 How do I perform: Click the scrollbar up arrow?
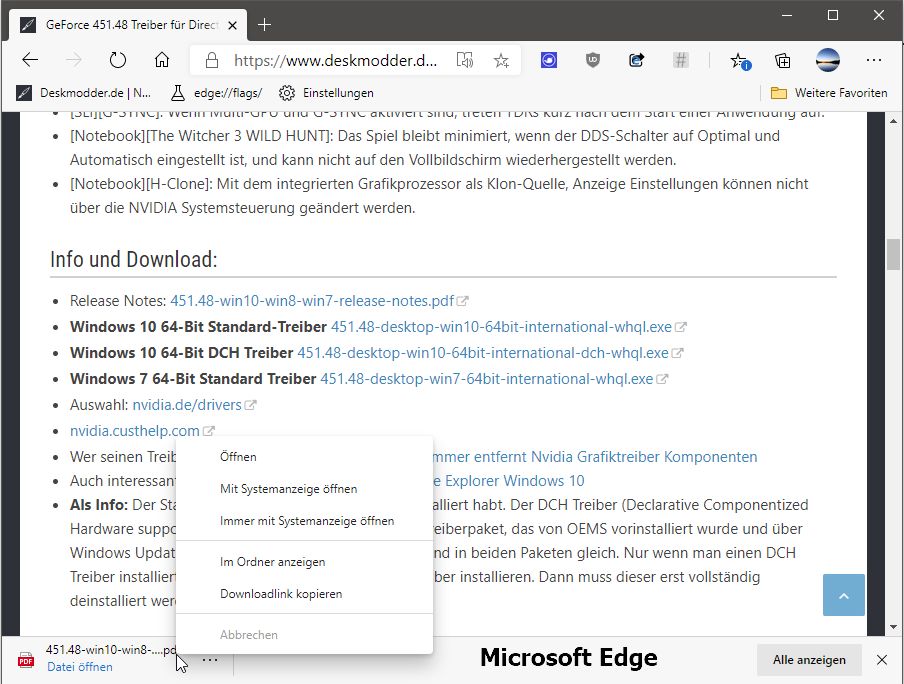[x=893, y=121]
